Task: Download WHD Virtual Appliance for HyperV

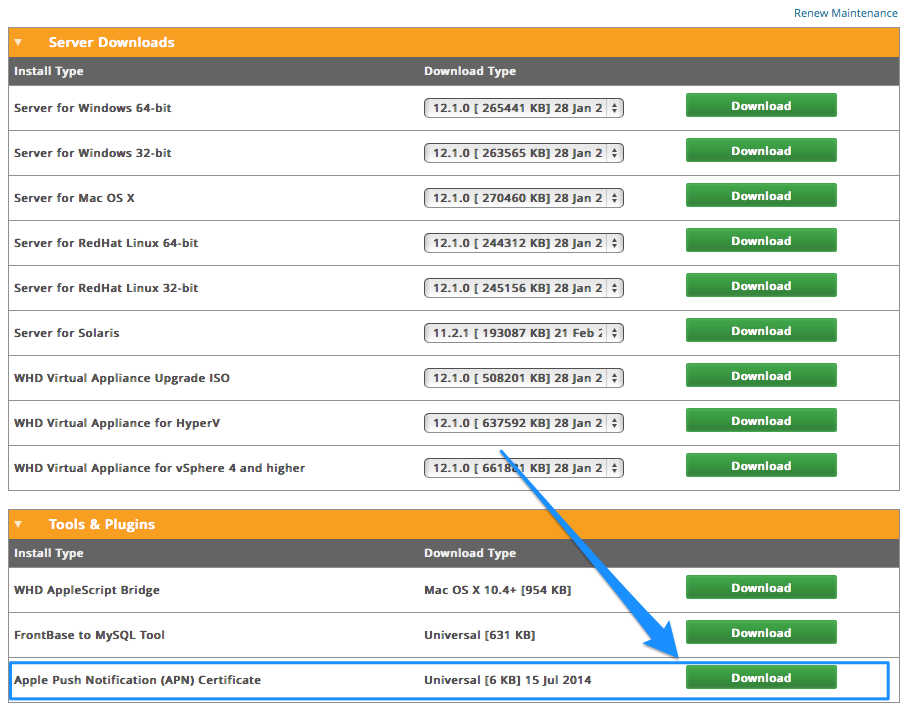Action: (761, 420)
